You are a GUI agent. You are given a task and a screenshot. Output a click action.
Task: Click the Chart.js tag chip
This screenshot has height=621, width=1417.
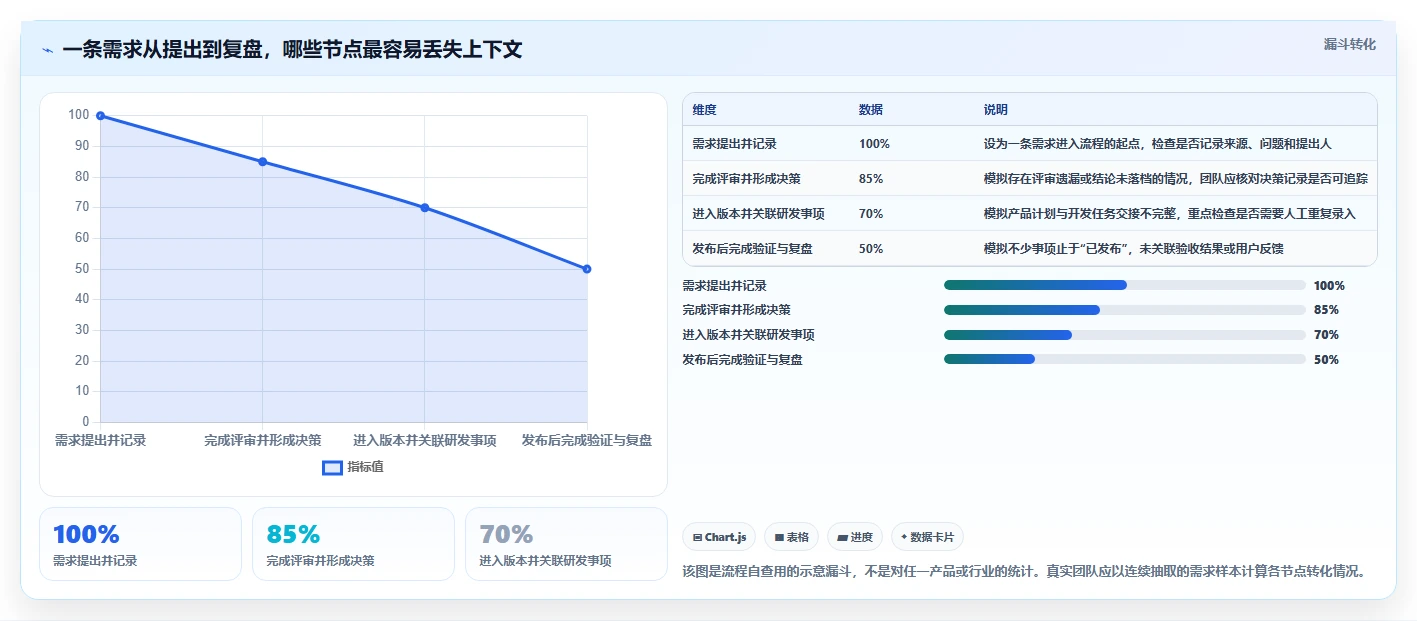719,537
